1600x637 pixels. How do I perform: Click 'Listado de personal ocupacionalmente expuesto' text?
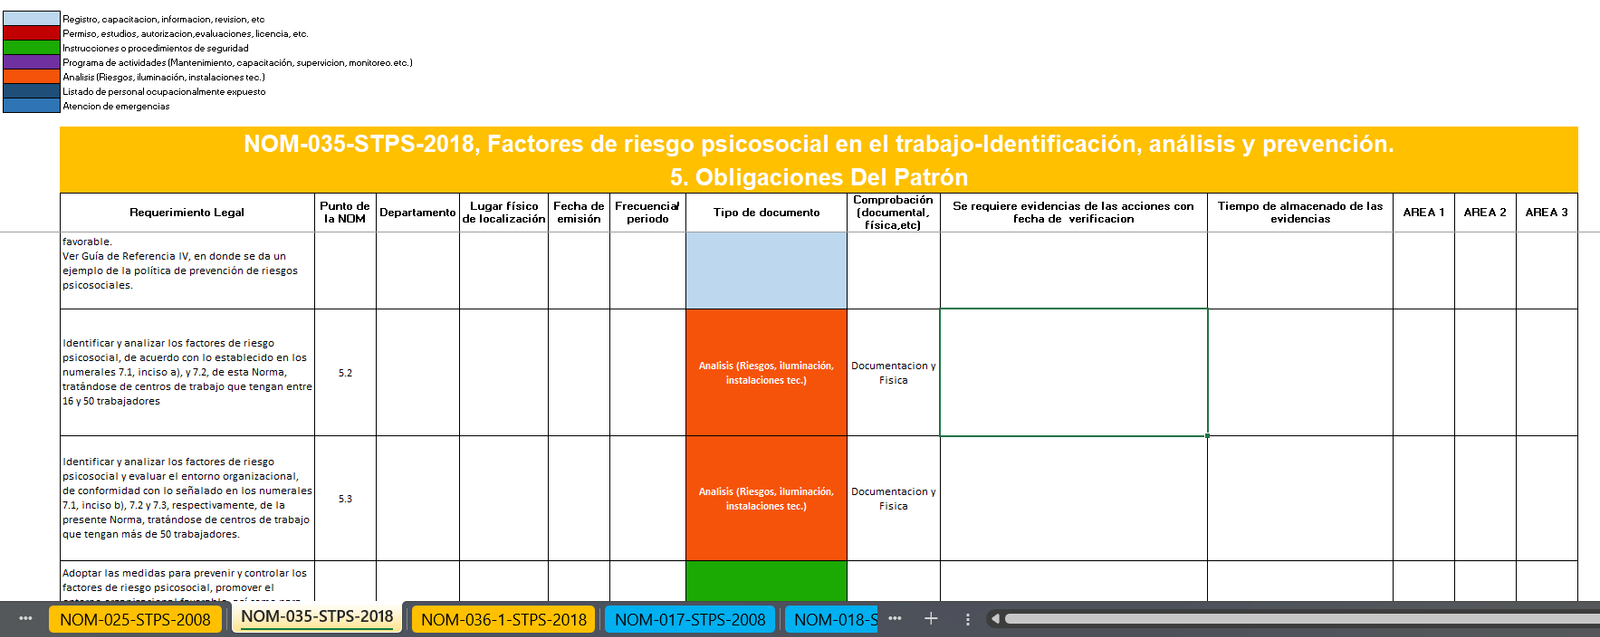(x=164, y=91)
